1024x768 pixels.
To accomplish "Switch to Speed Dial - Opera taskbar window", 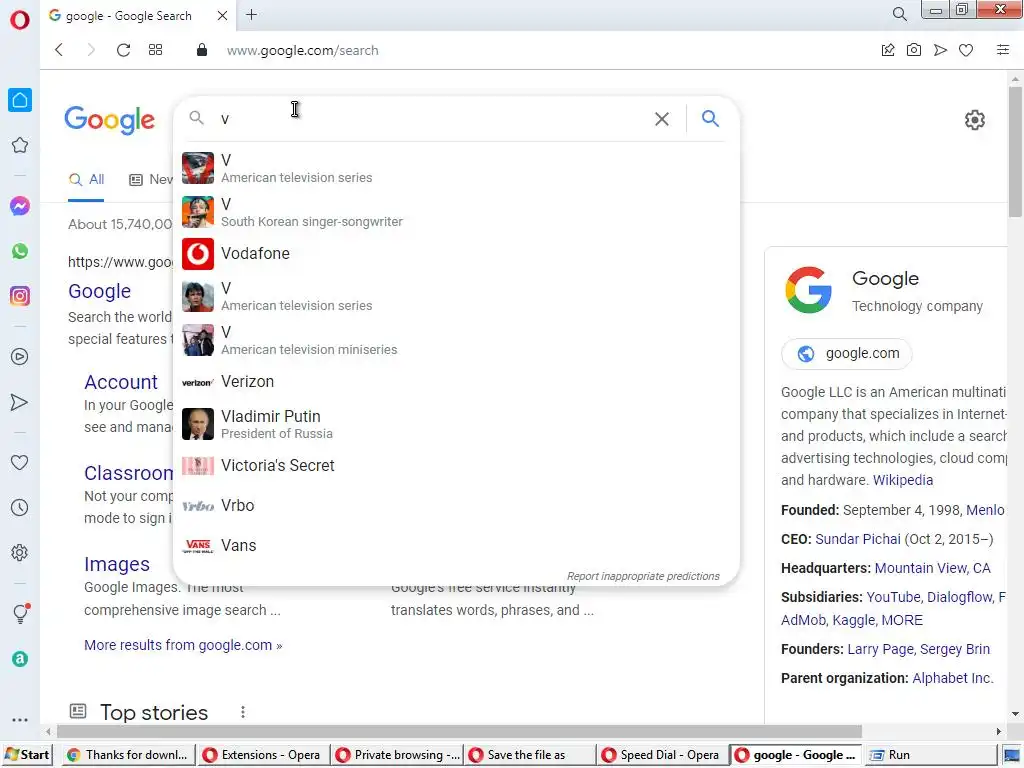I will (661, 755).
